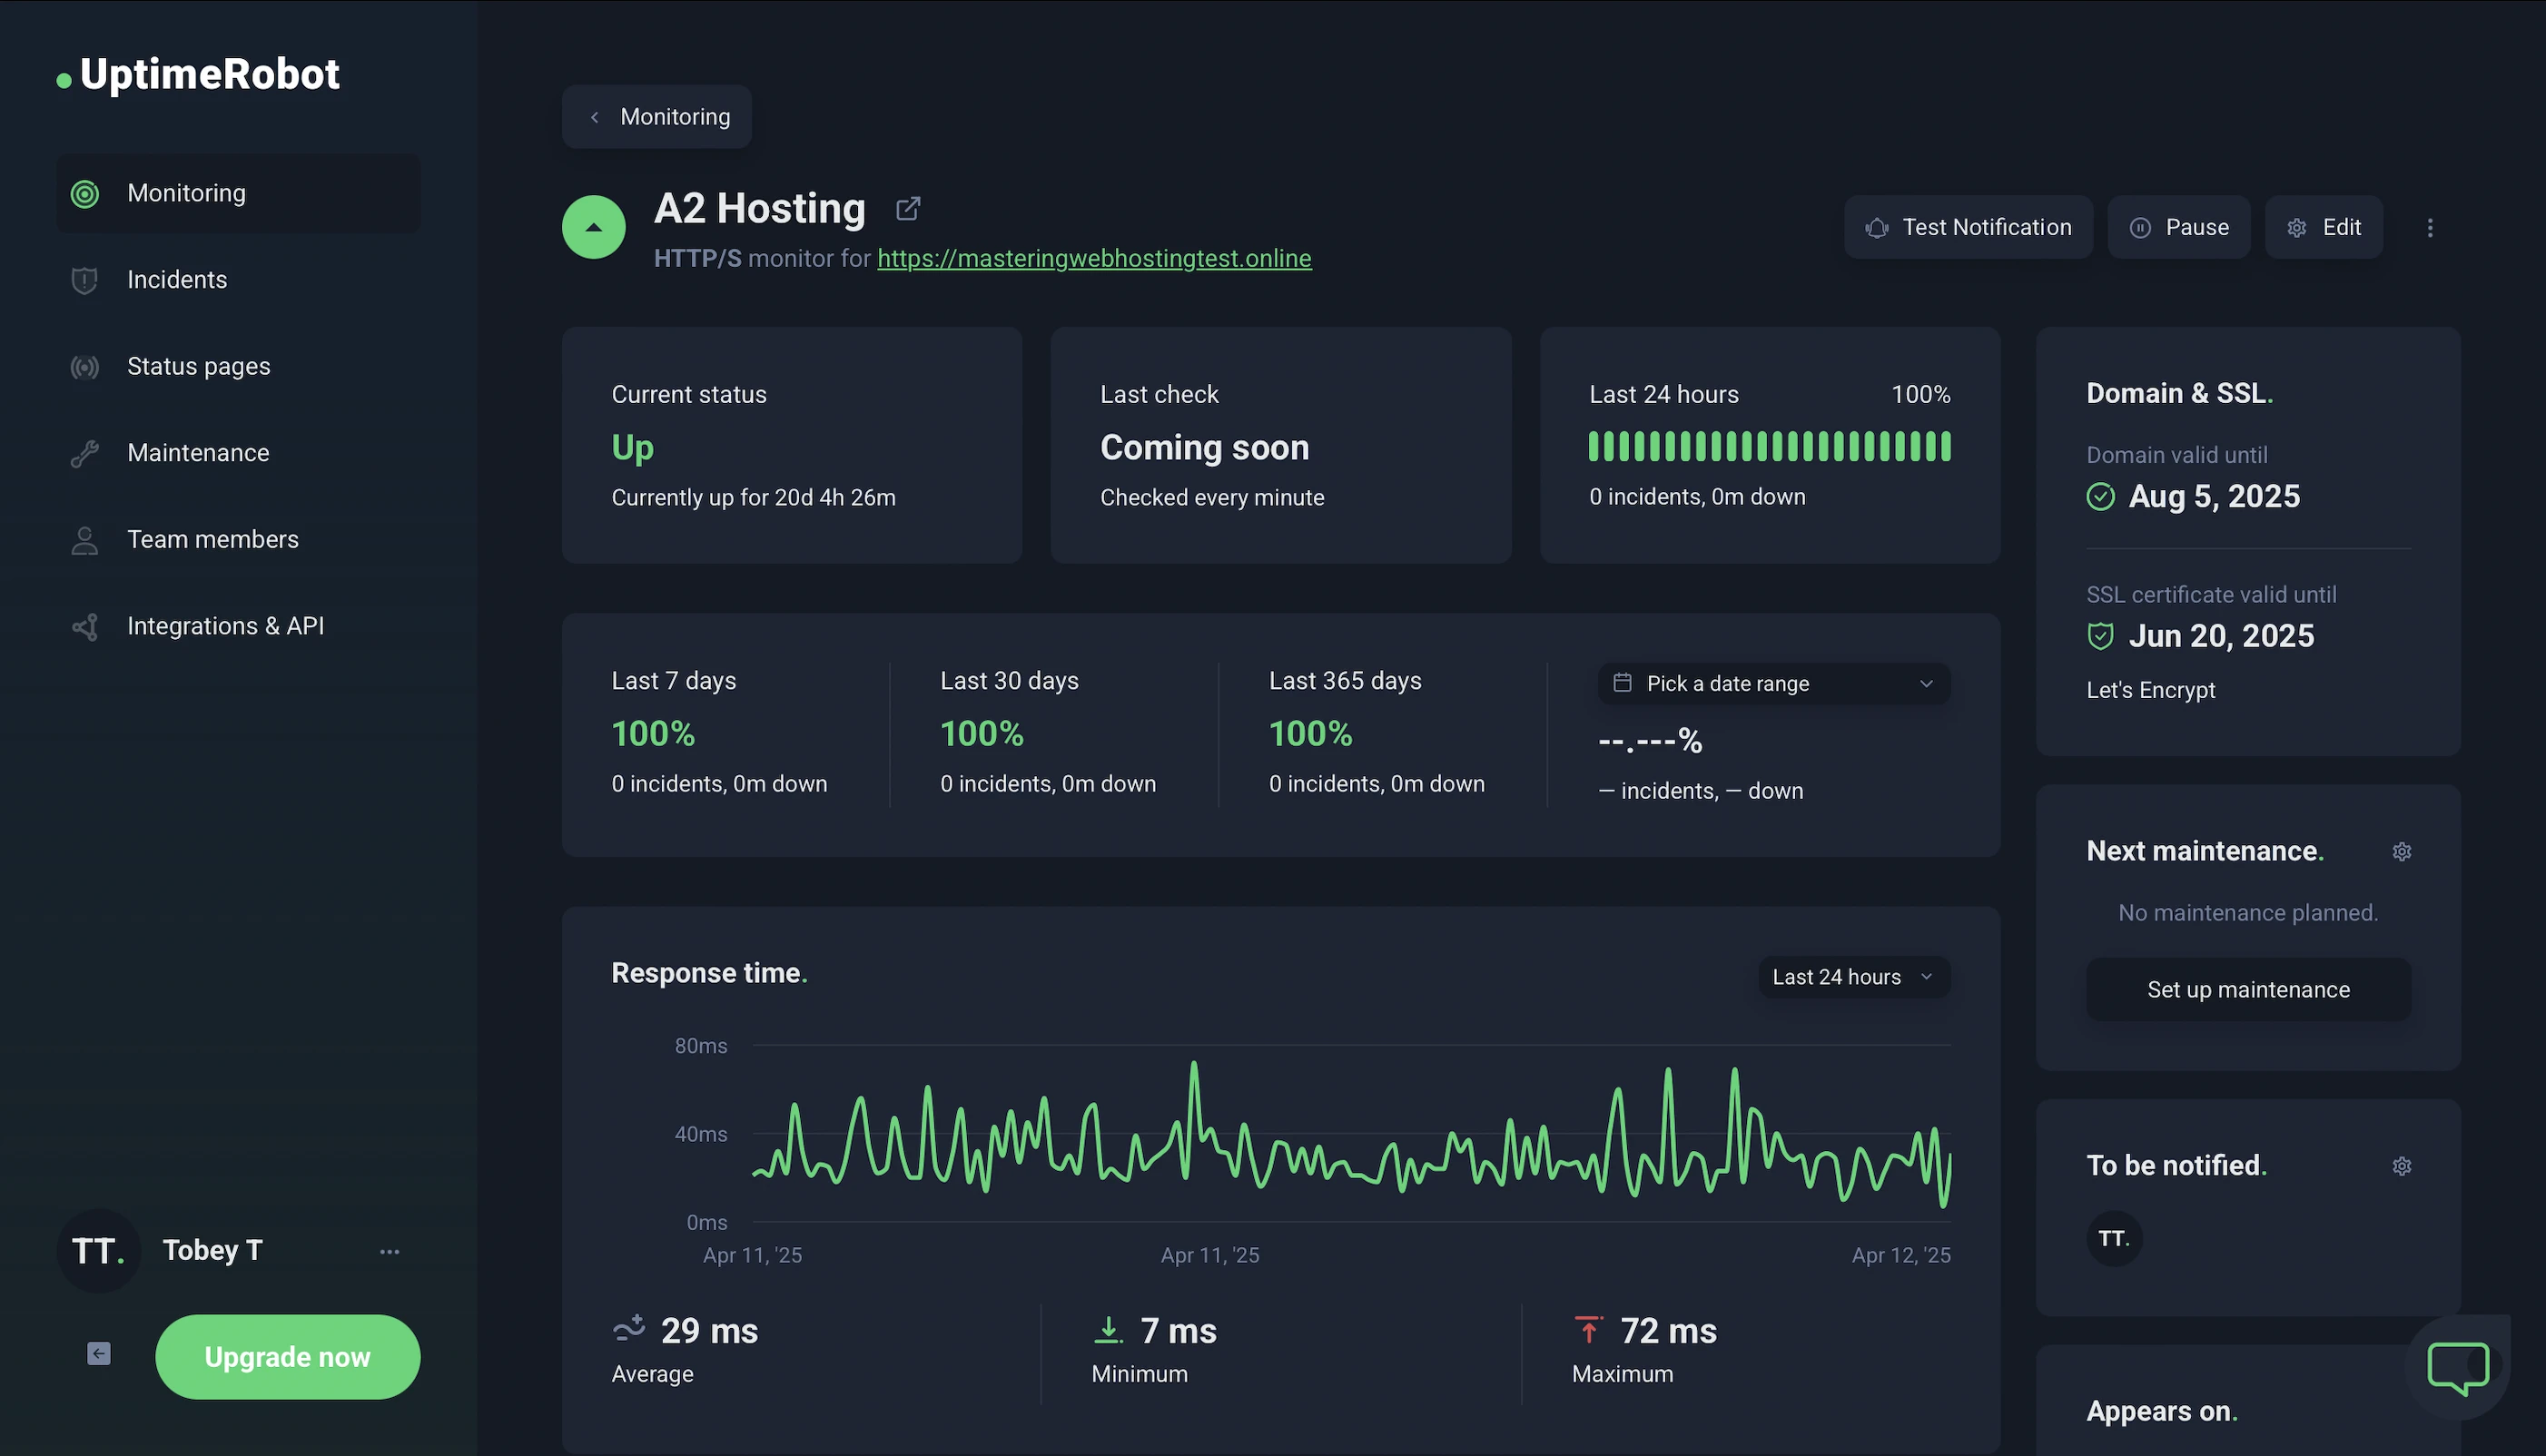Click the three-dot more options menu
Image resolution: width=2546 pixels, height=1456 pixels.
(x=2430, y=228)
